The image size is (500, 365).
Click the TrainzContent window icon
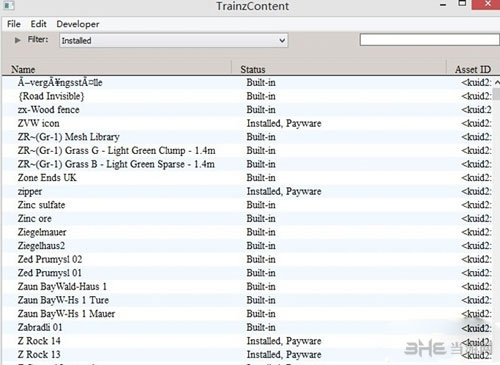tap(9, 5)
